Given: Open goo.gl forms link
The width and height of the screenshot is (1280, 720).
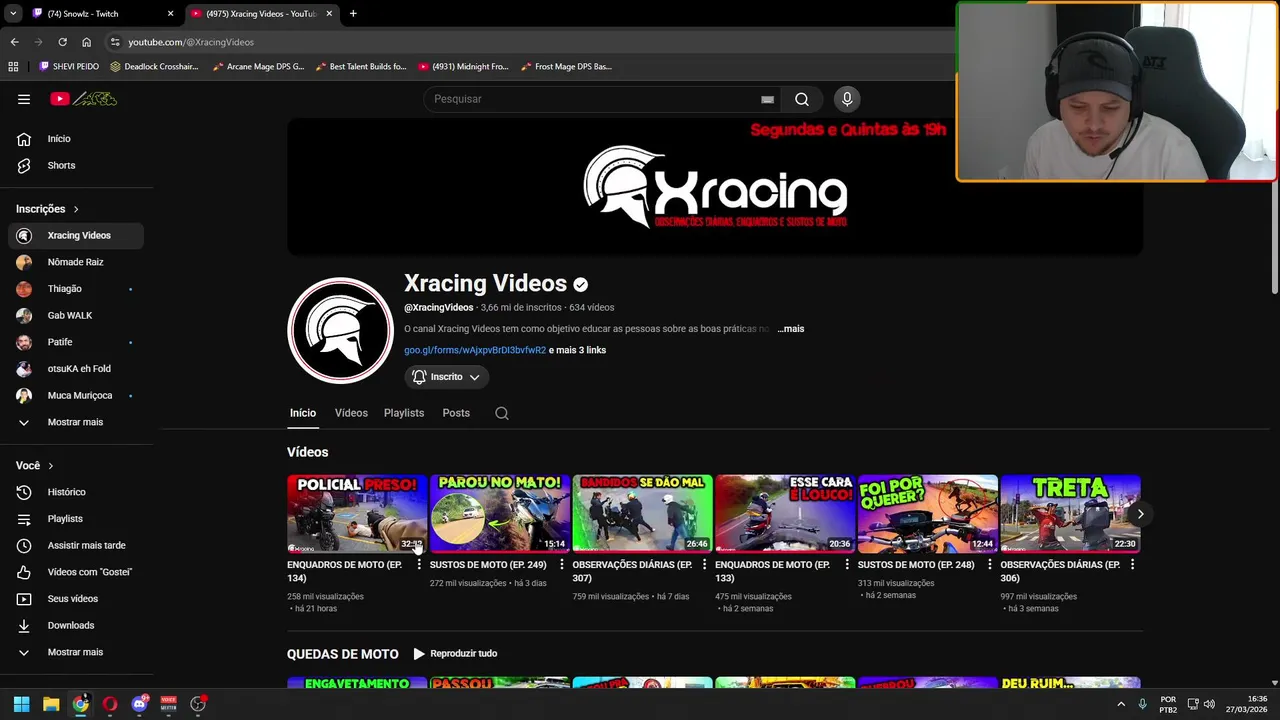Looking at the screenshot, I should coord(475,350).
